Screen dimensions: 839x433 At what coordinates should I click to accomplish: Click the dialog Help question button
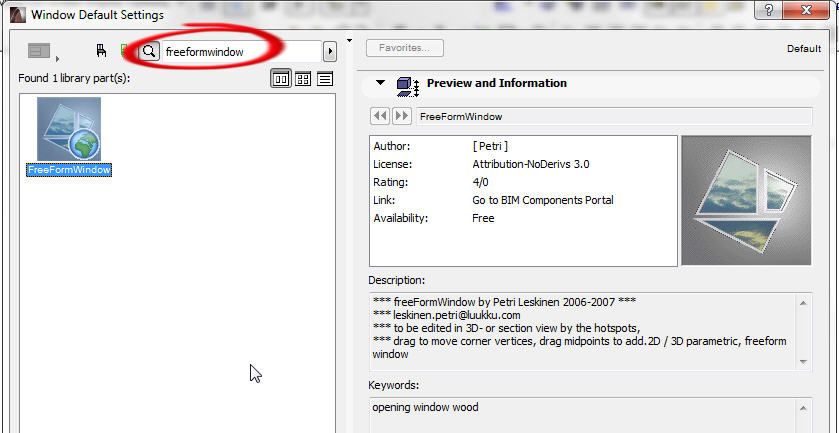768,10
